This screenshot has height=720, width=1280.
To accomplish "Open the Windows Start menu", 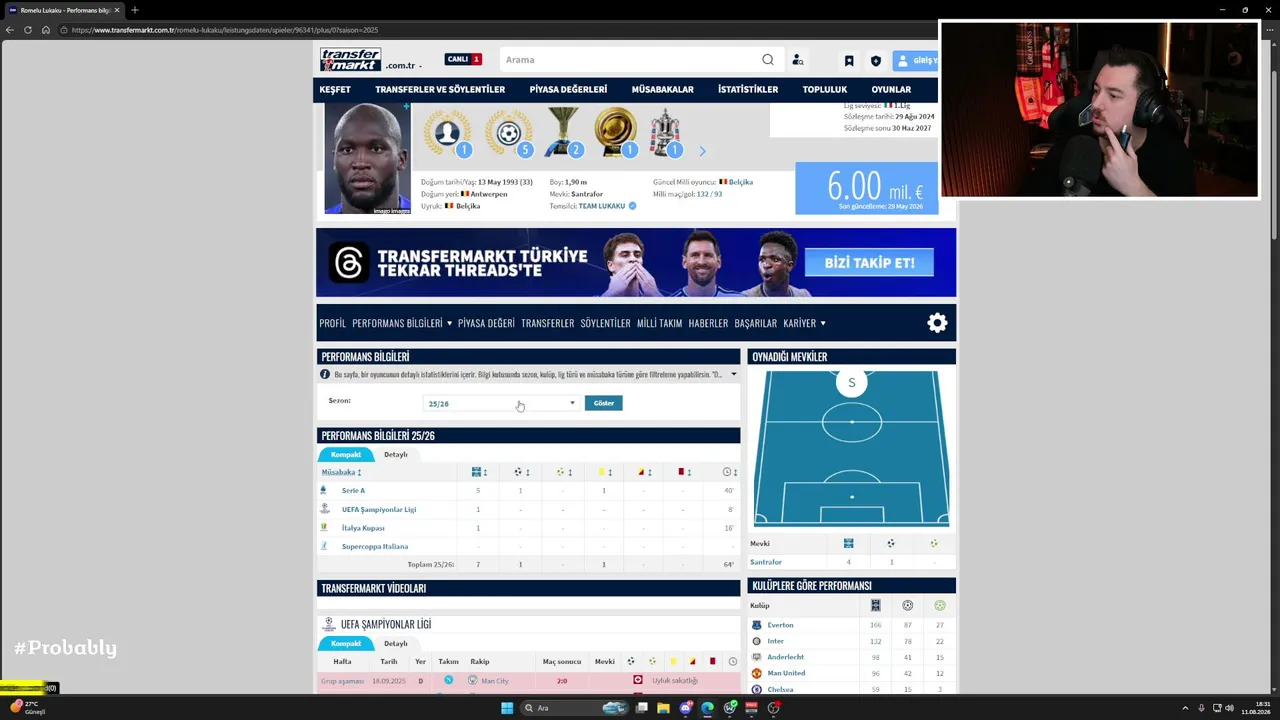I will (507, 708).
